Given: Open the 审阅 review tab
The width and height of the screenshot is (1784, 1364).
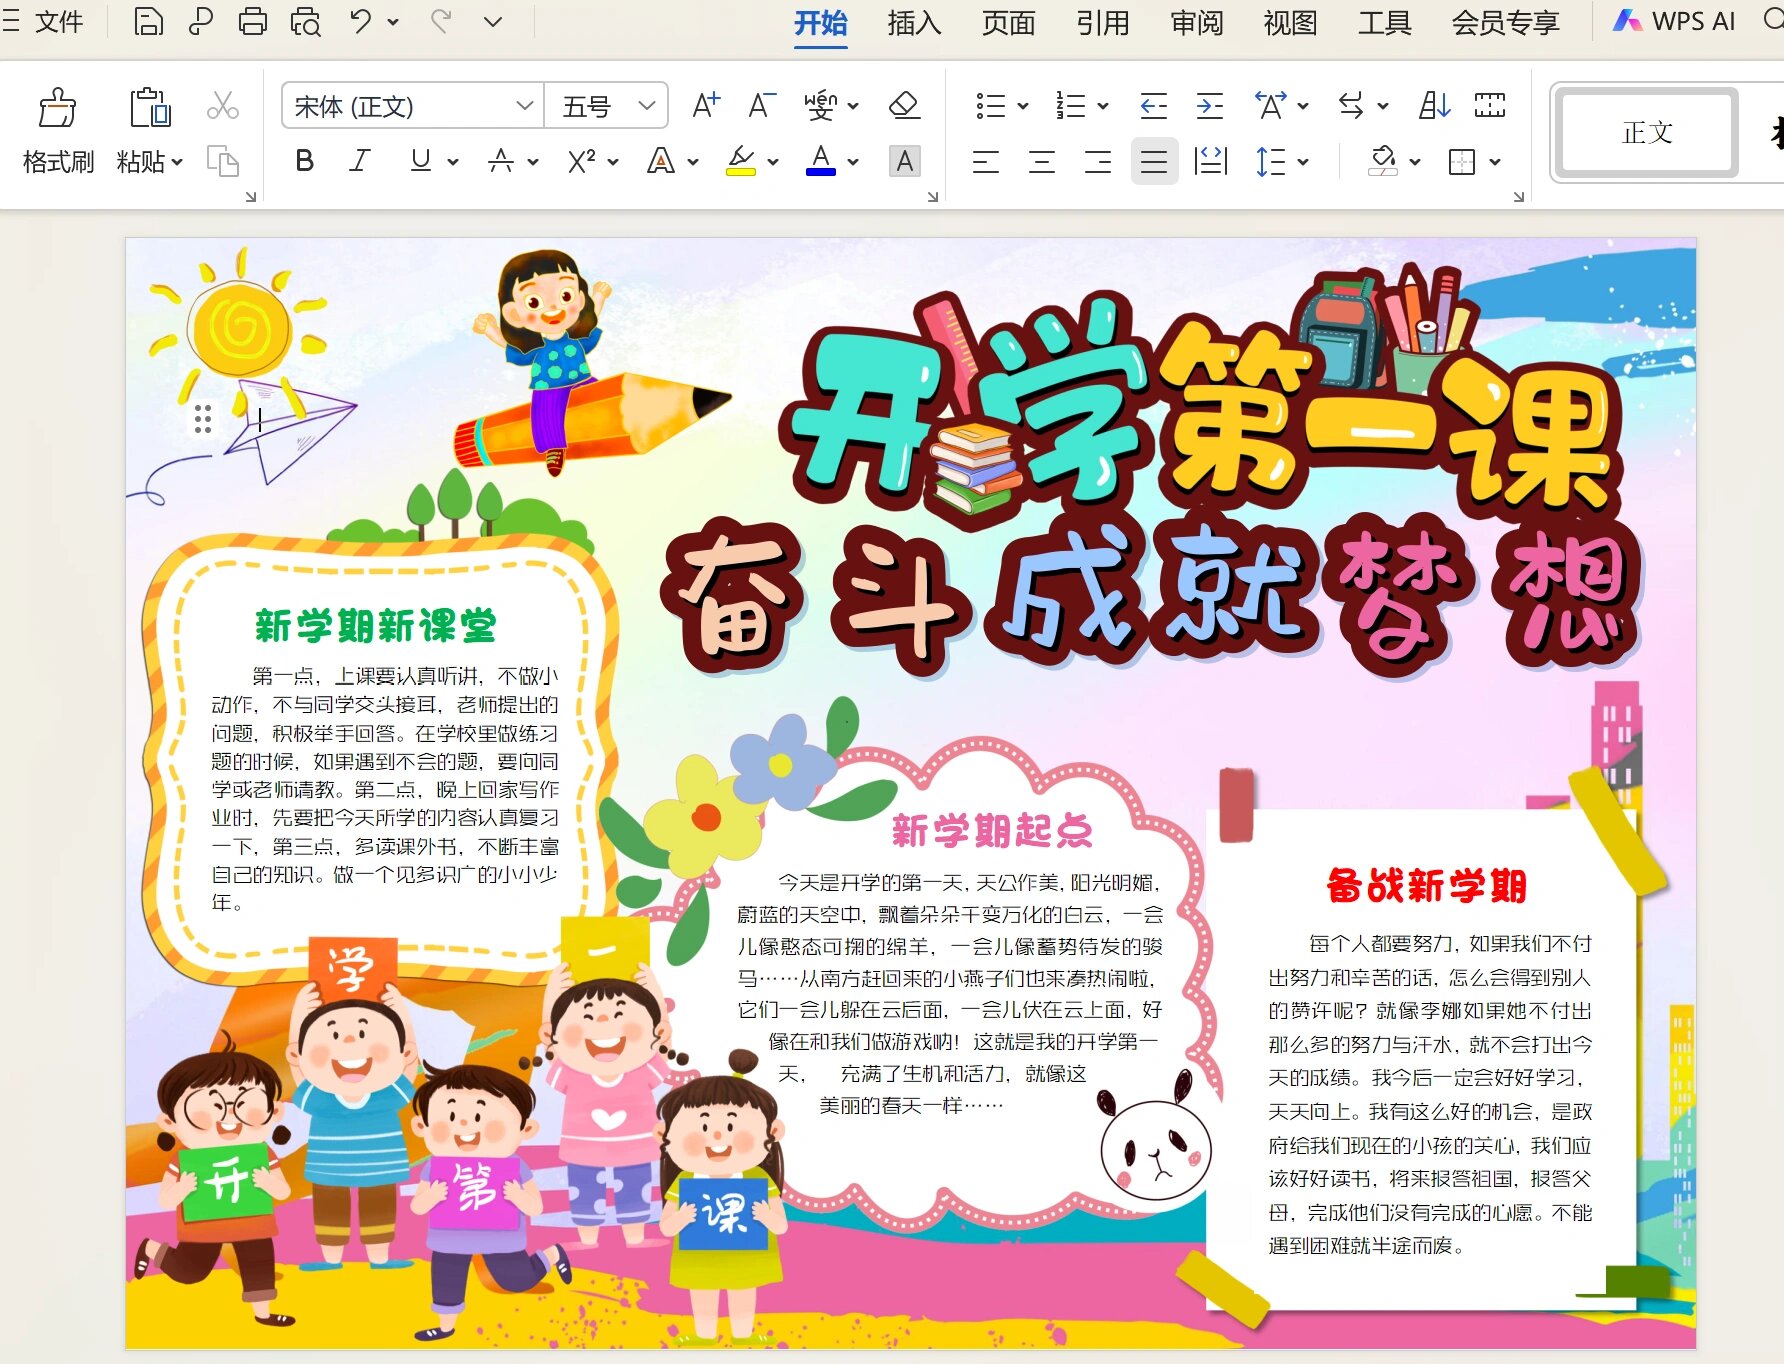Looking at the screenshot, I should click(1196, 22).
